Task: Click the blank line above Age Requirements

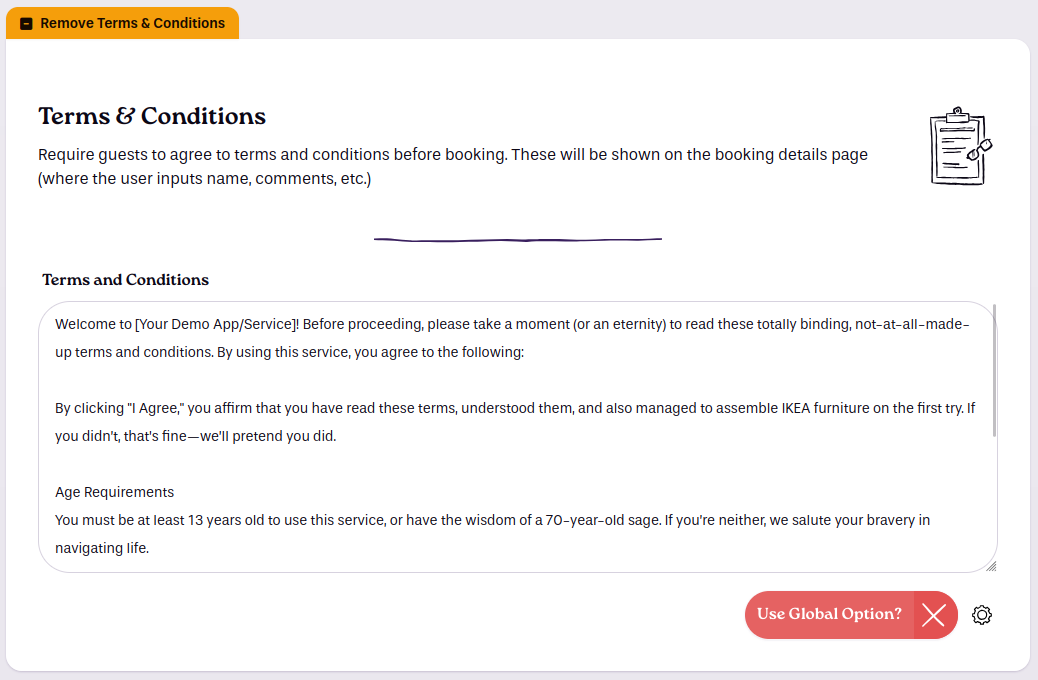Action: (516, 464)
